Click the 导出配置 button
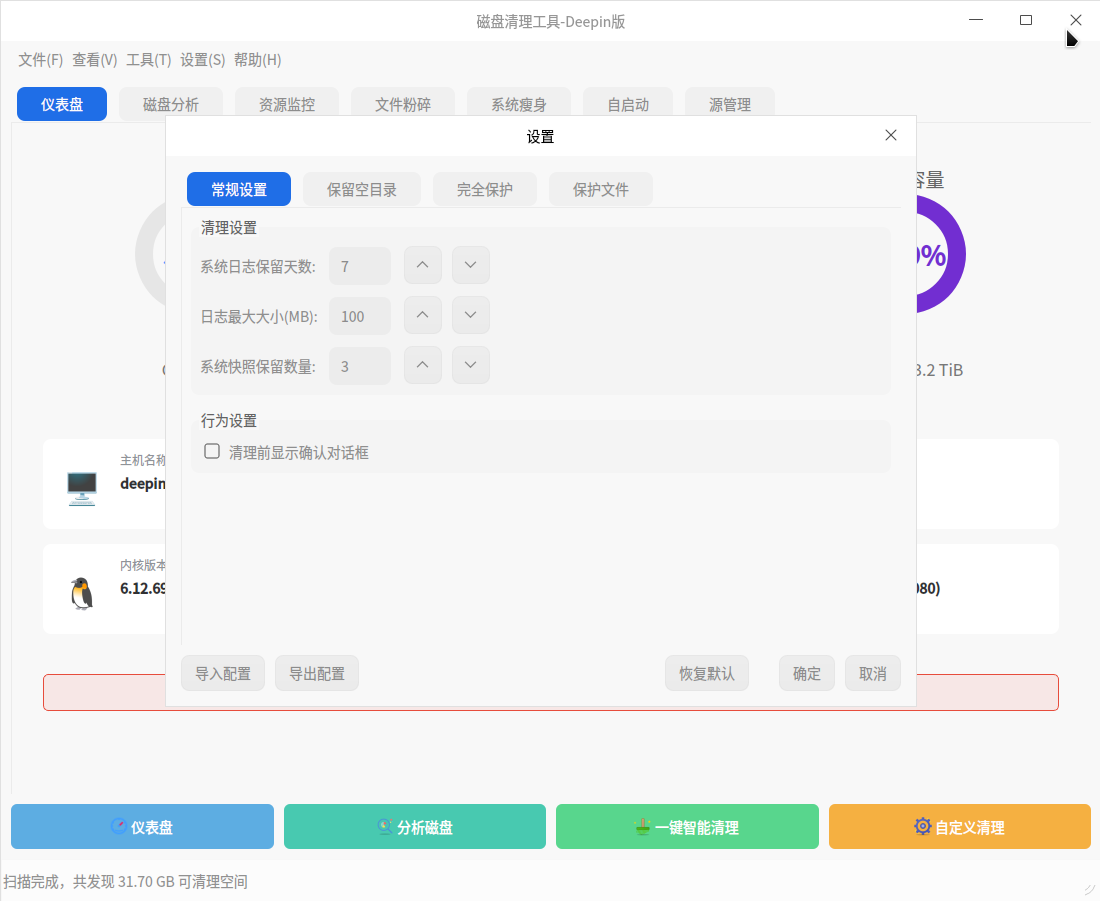 (317, 674)
